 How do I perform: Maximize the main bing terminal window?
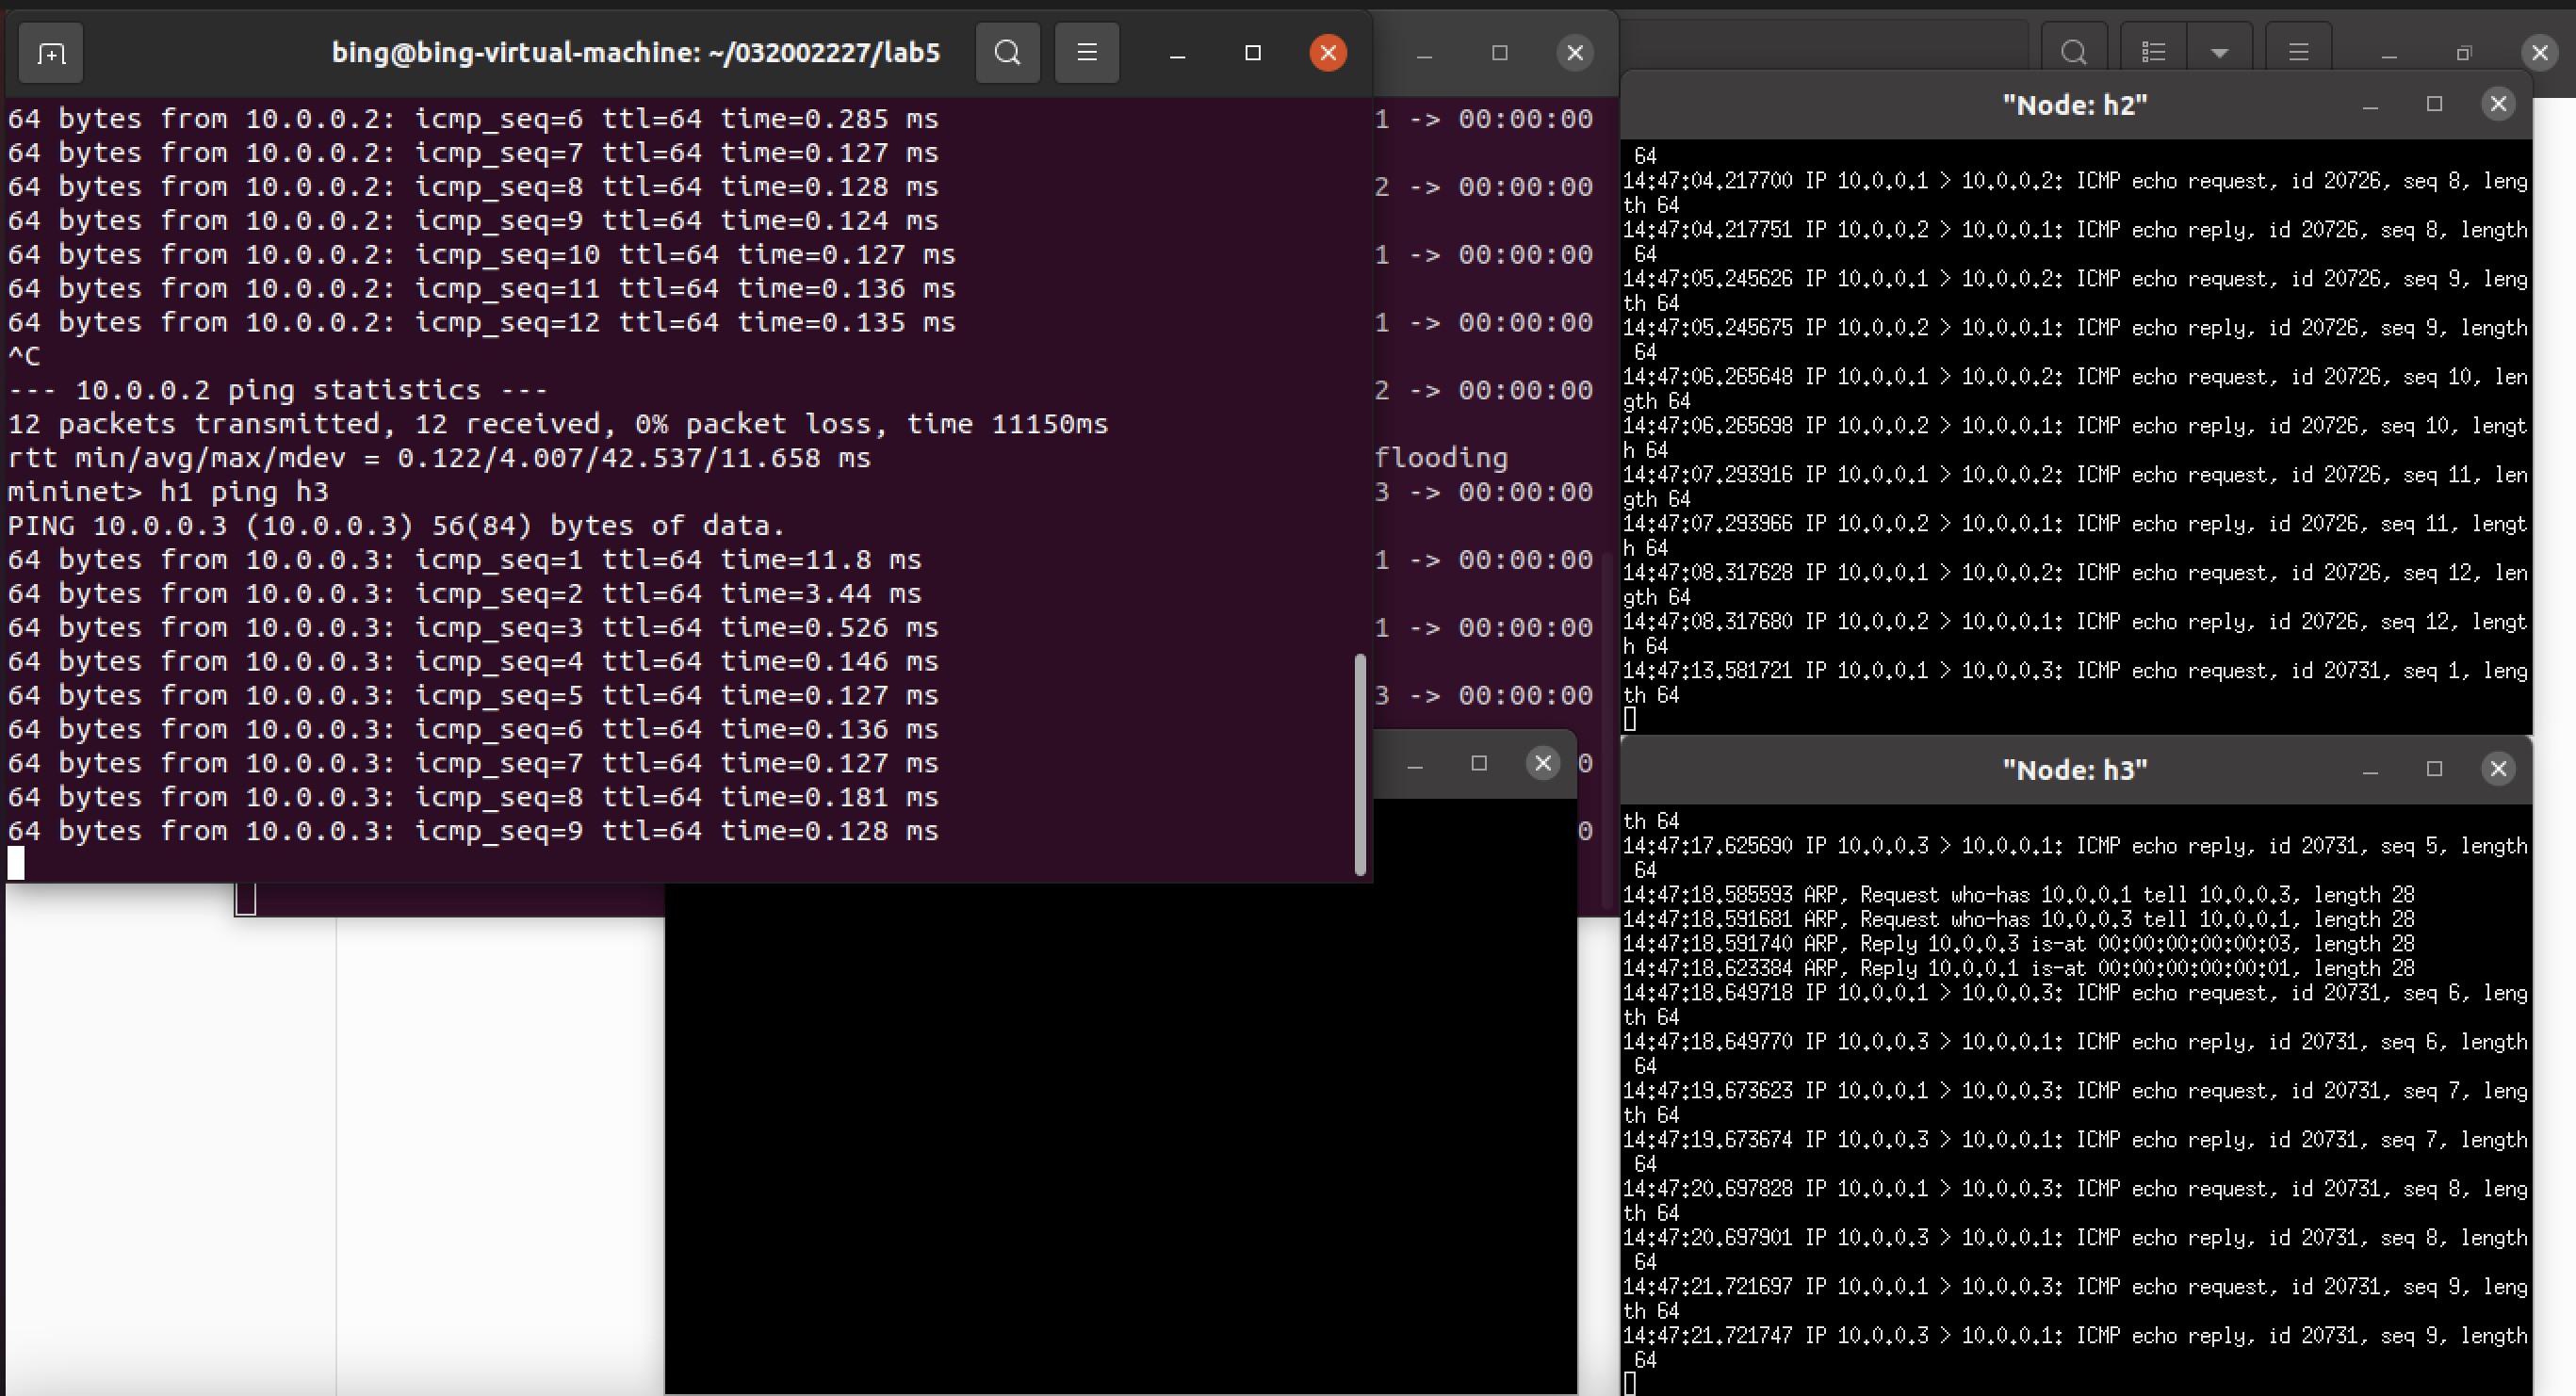point(1252,53)
